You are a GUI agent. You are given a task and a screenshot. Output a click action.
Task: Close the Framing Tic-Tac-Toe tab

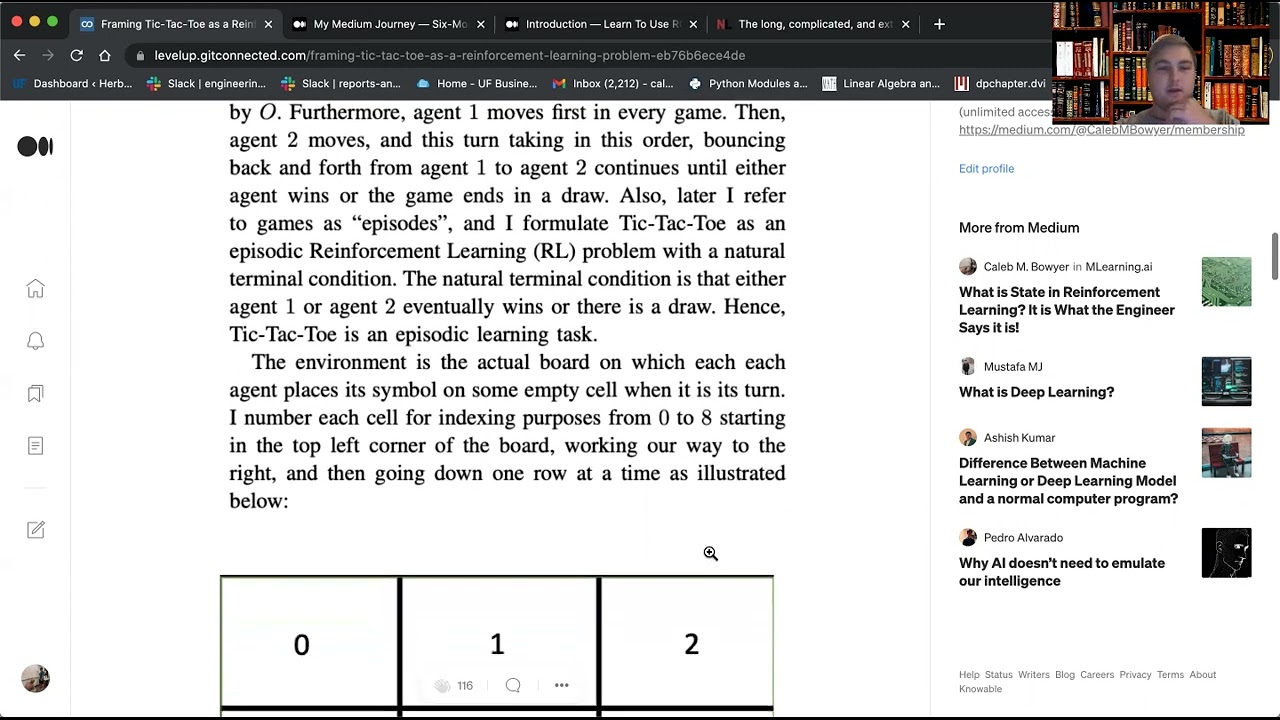268,24
